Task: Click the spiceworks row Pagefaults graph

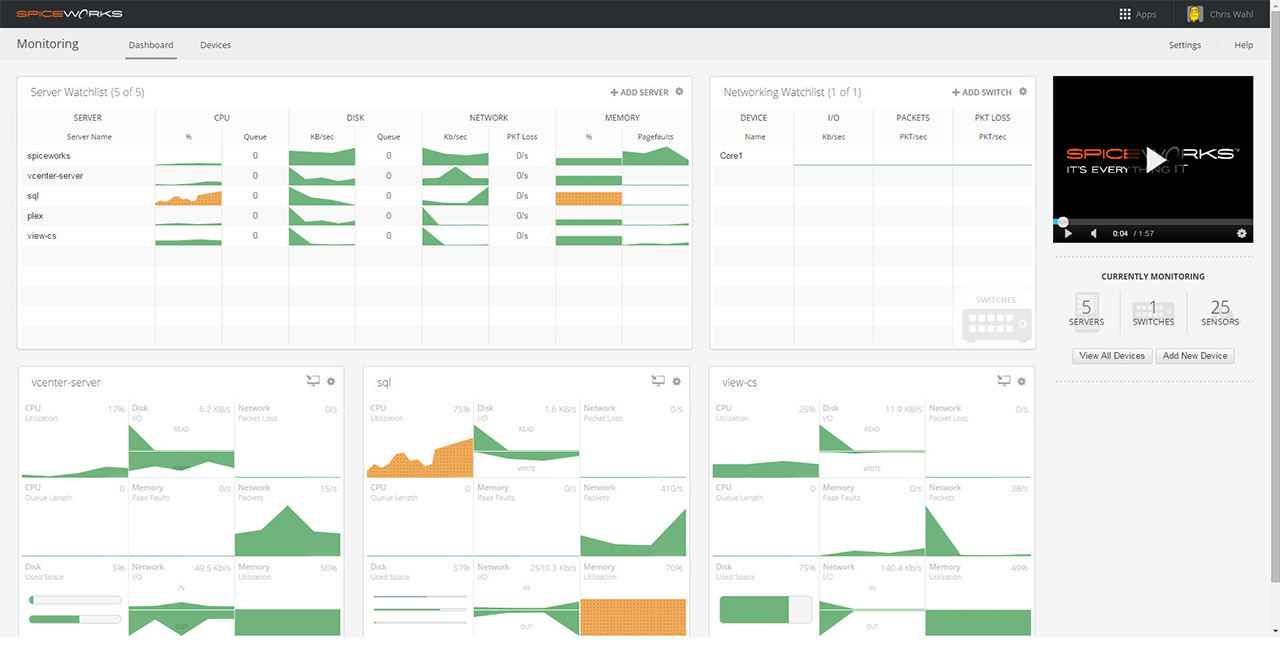Action: [655, 156]
